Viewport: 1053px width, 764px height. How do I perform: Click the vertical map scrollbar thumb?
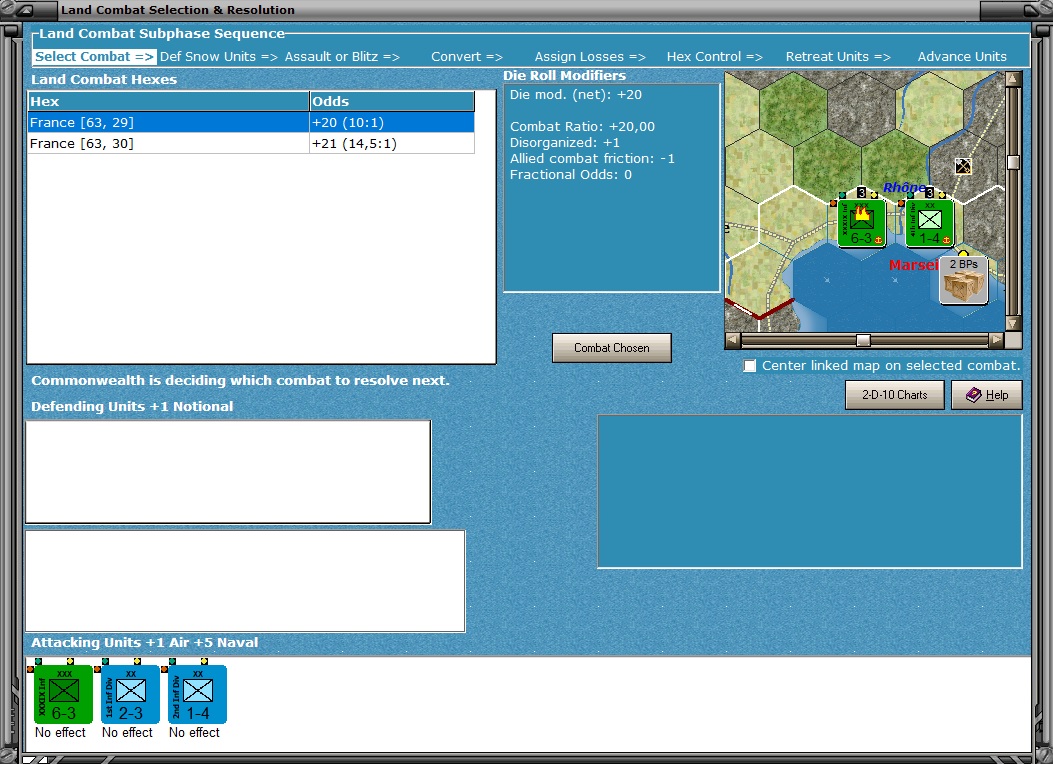click(1013, 162)
